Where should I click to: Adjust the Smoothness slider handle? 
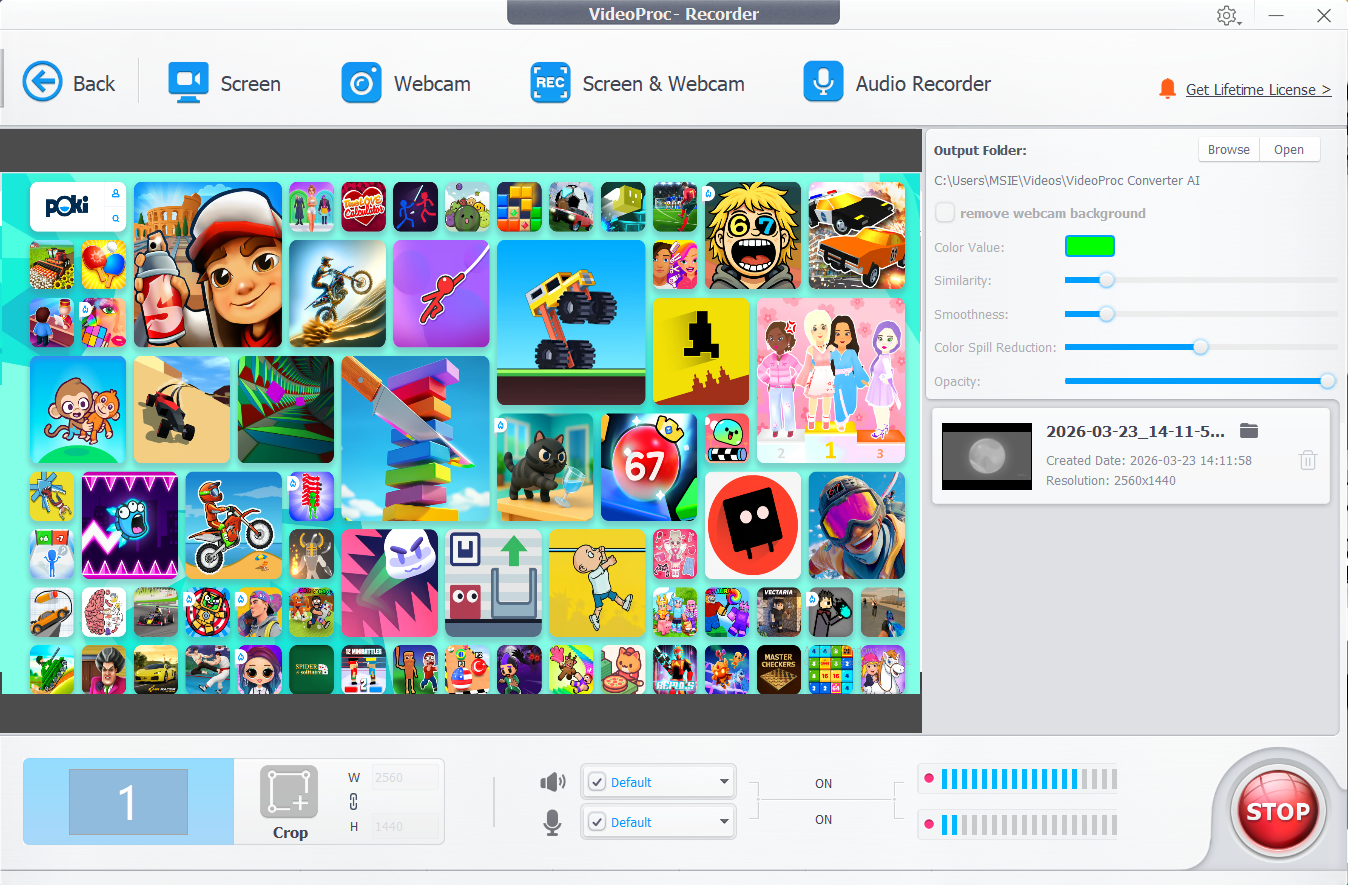tap(1106, 314)
